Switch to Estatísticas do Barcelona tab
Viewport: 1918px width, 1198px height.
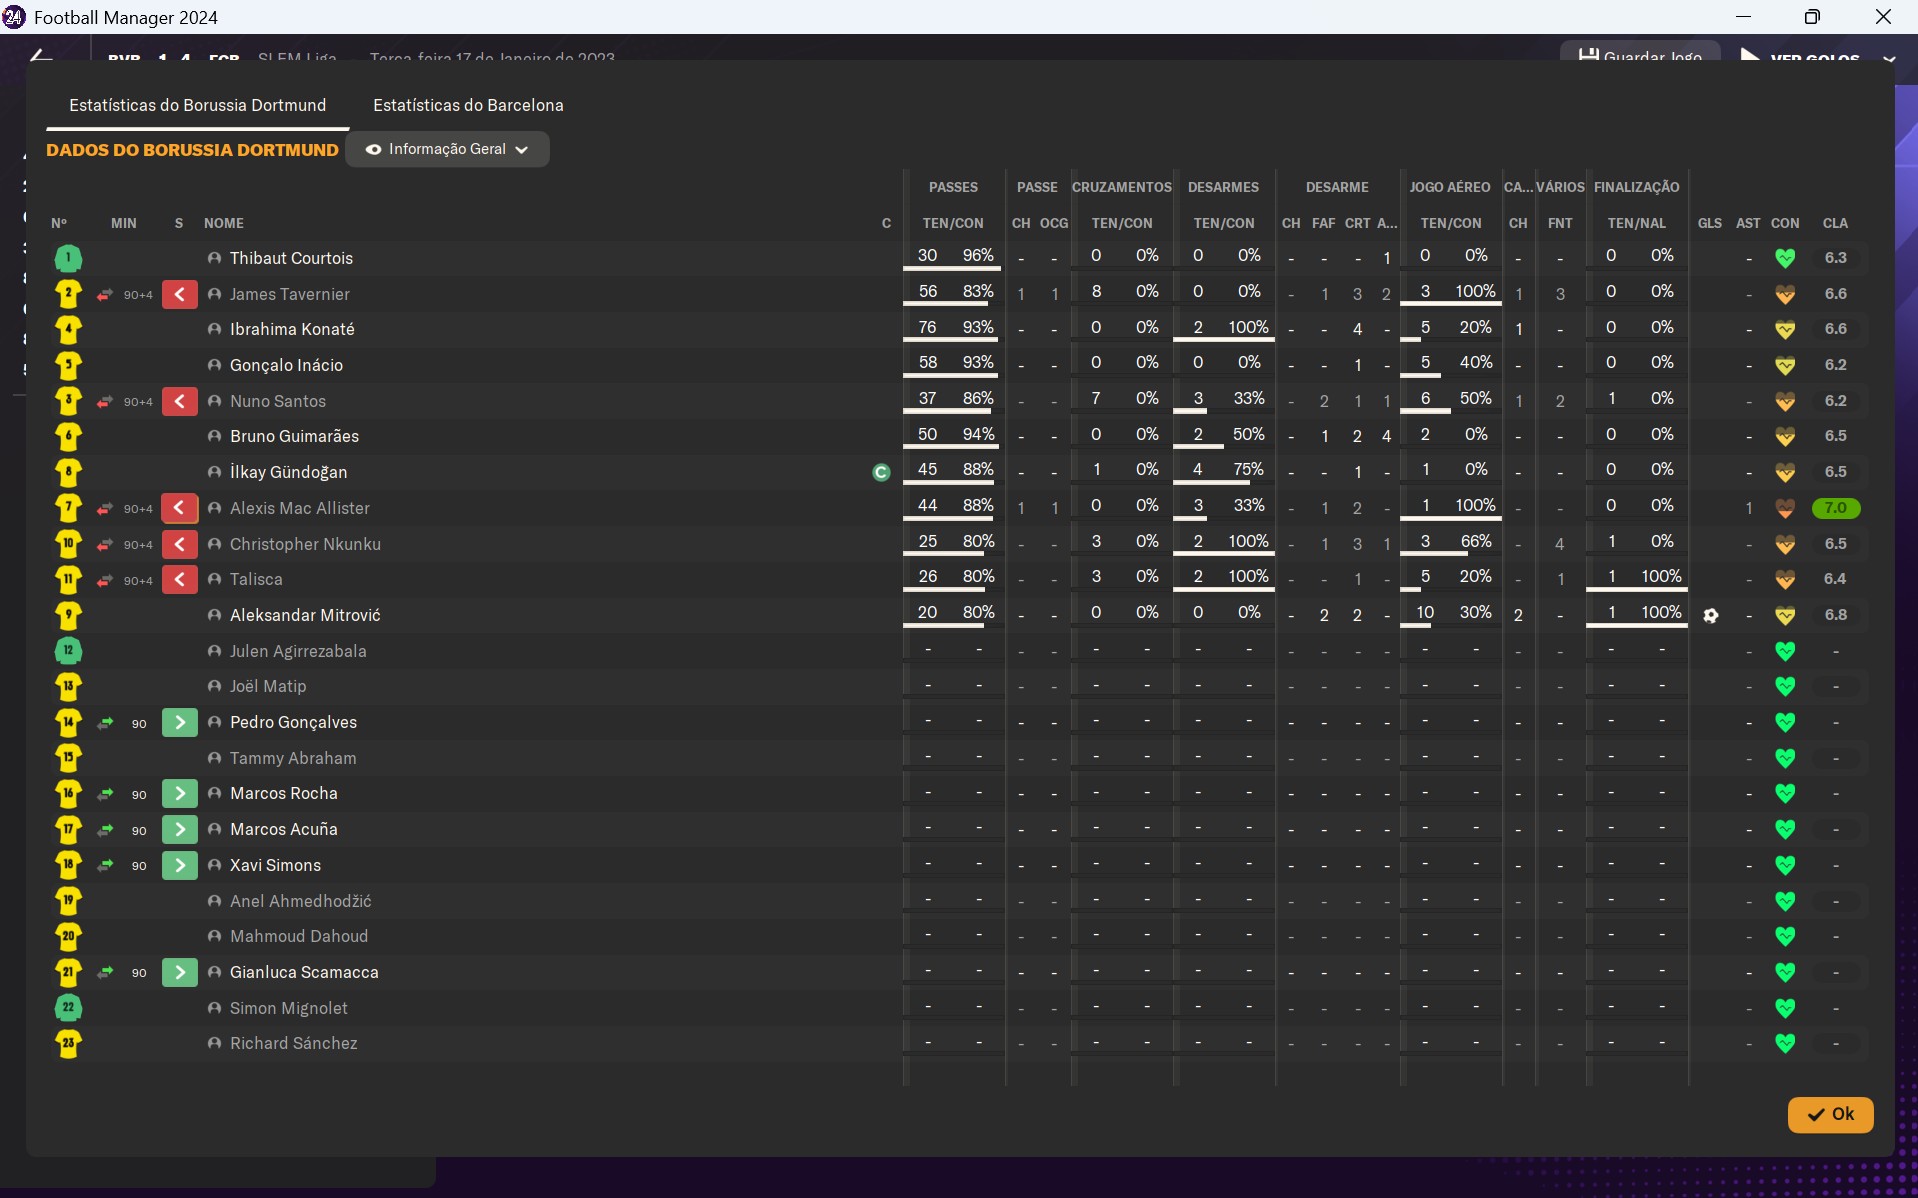[x=468, y=105]
